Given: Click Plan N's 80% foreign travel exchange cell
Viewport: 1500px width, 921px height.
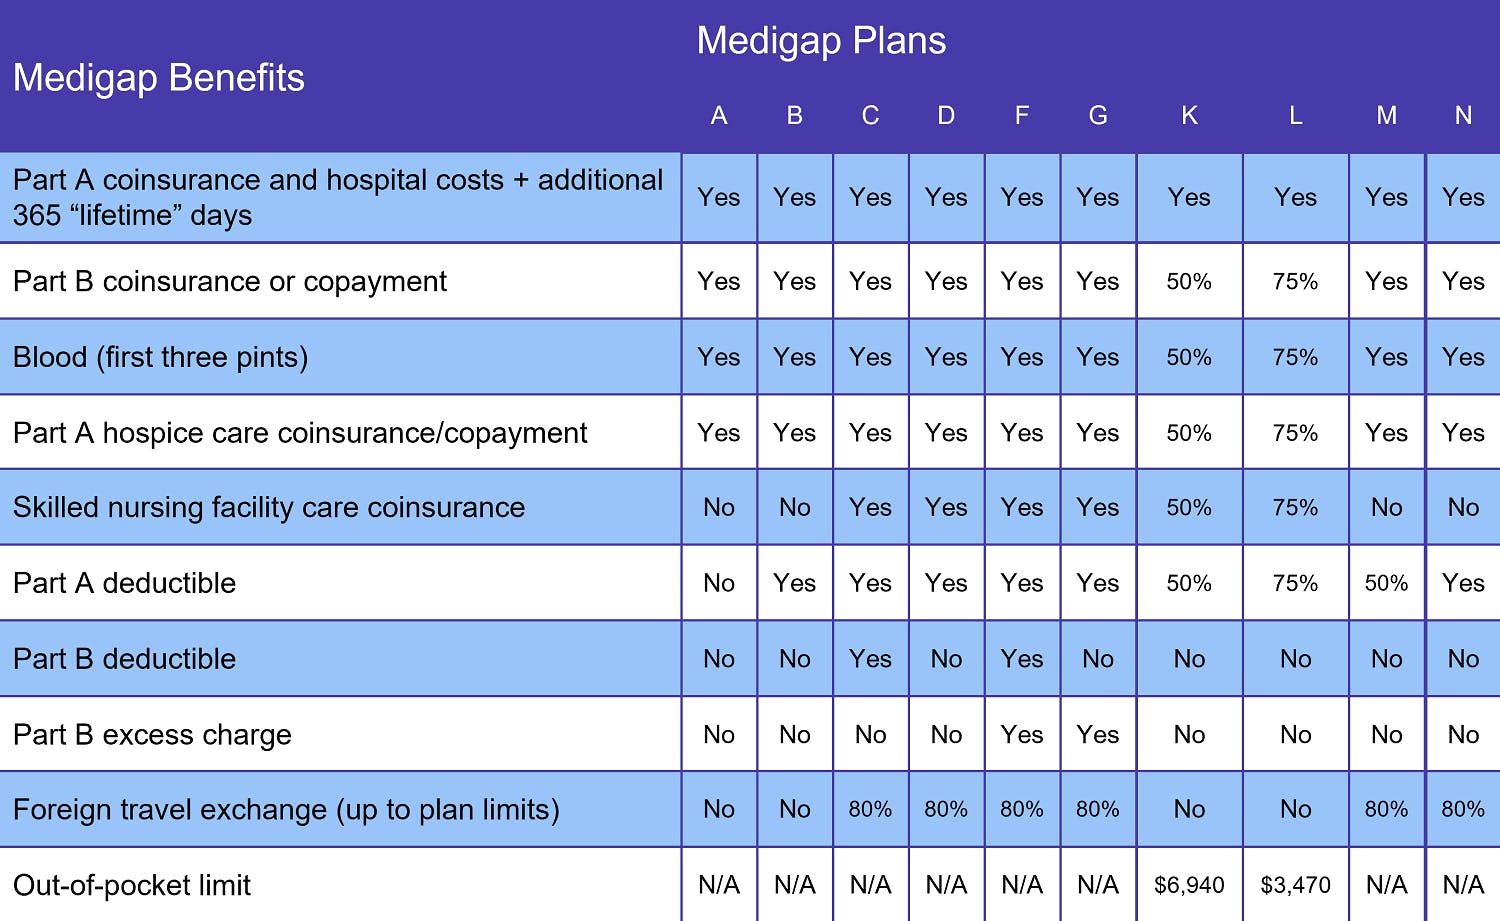Looking at the screenshot, I should coord(1463,809).
